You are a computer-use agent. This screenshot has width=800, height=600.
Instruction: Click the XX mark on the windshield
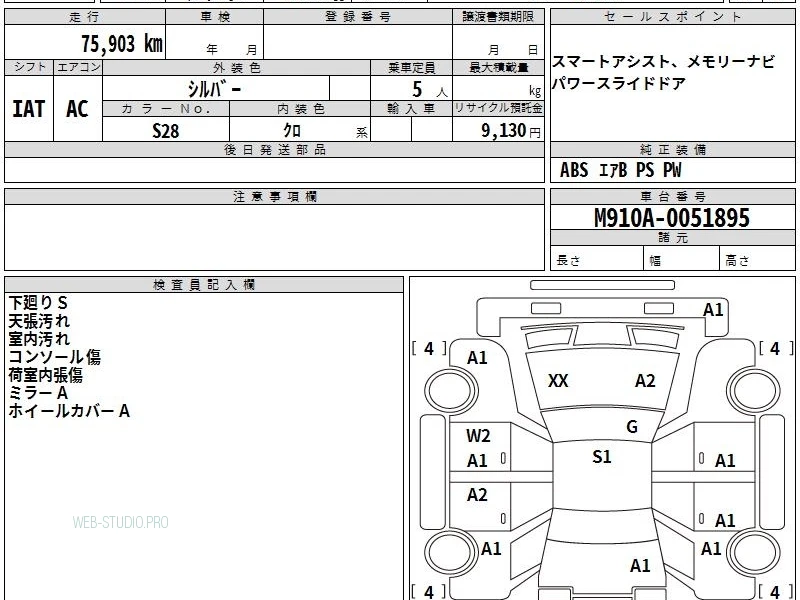(x=558, y=381)
